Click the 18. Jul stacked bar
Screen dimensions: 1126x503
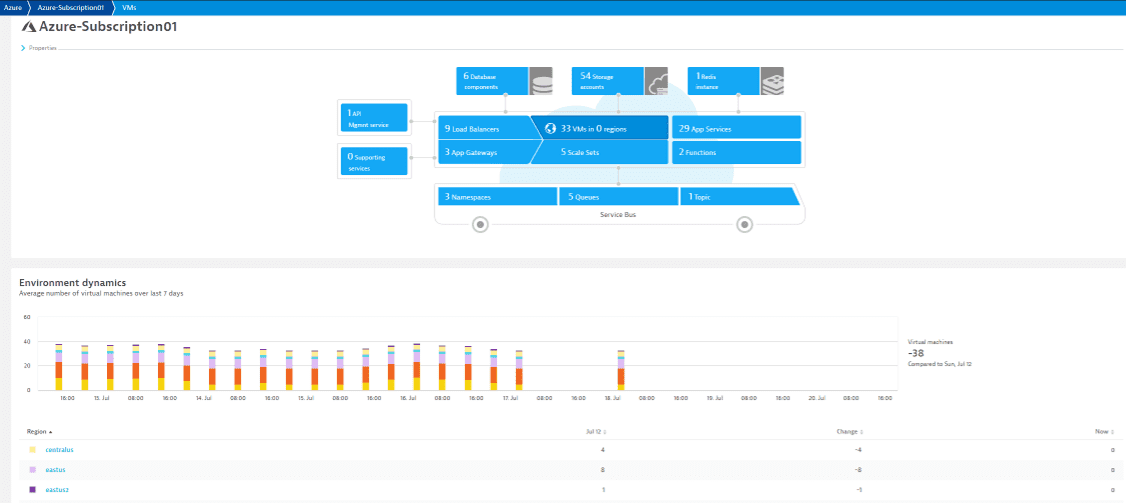tap(621, 370)
